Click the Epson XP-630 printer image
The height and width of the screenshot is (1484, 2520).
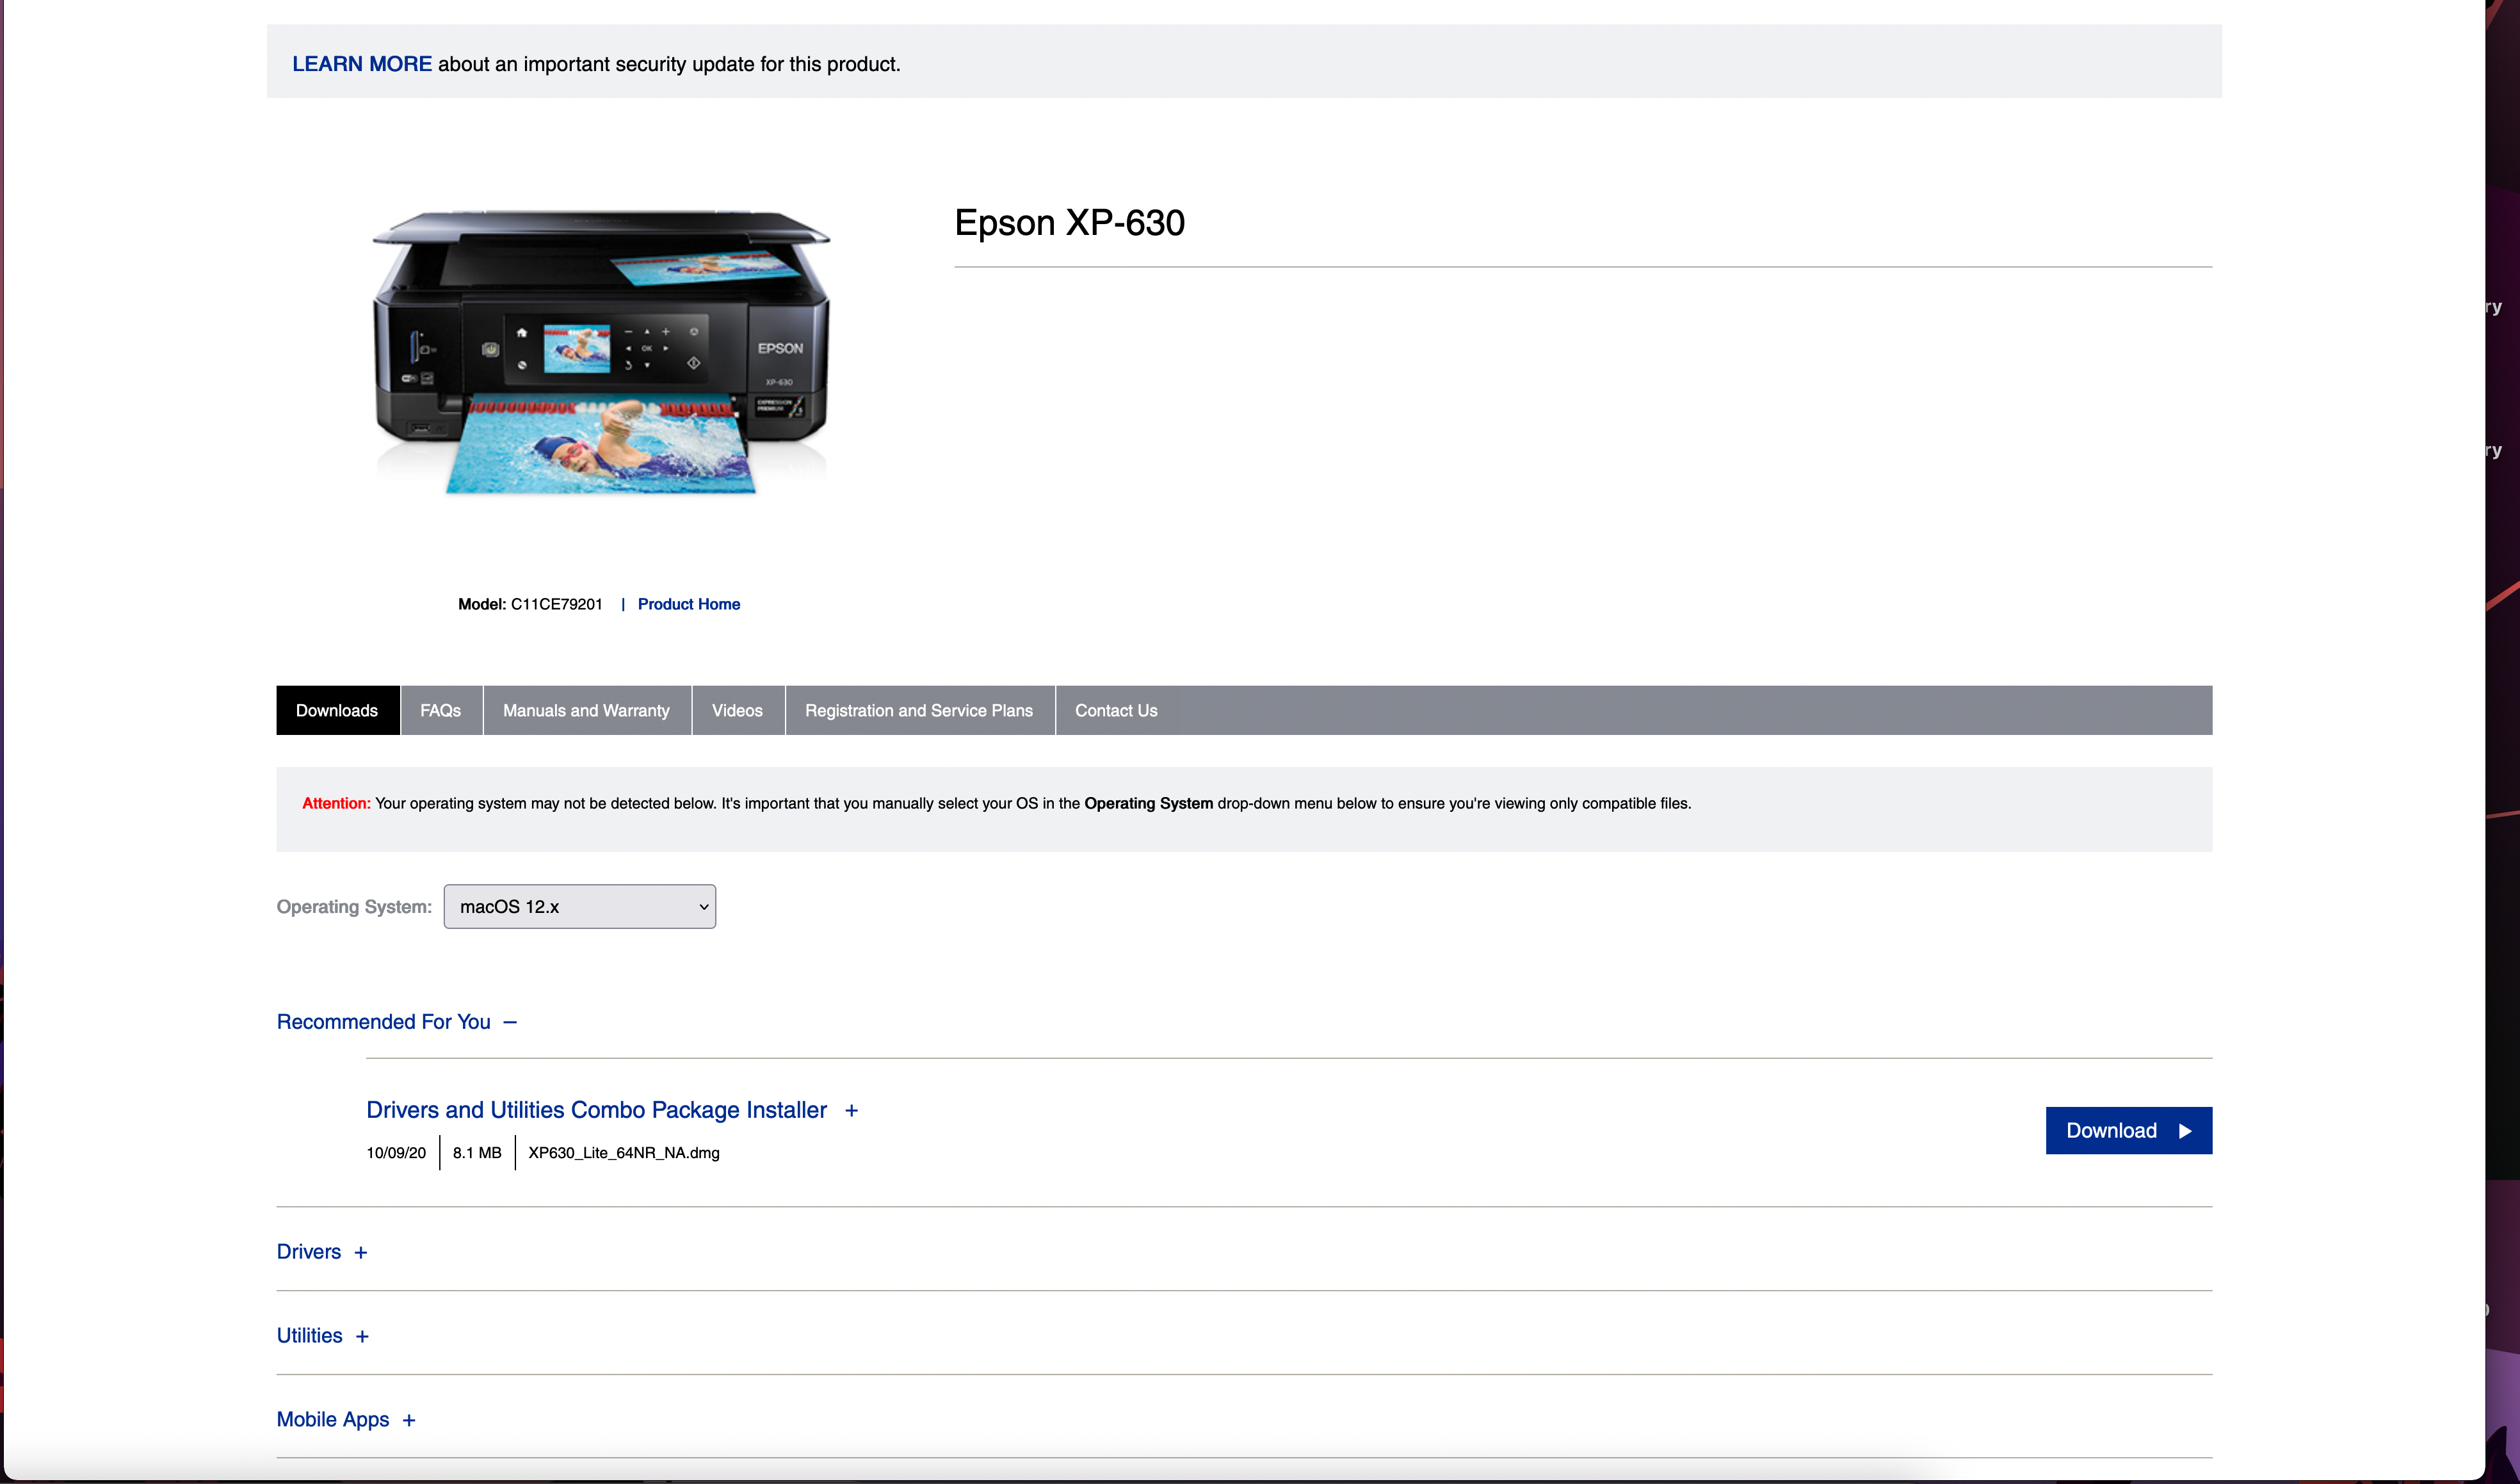pyautogui.click(x=601, y=350)
